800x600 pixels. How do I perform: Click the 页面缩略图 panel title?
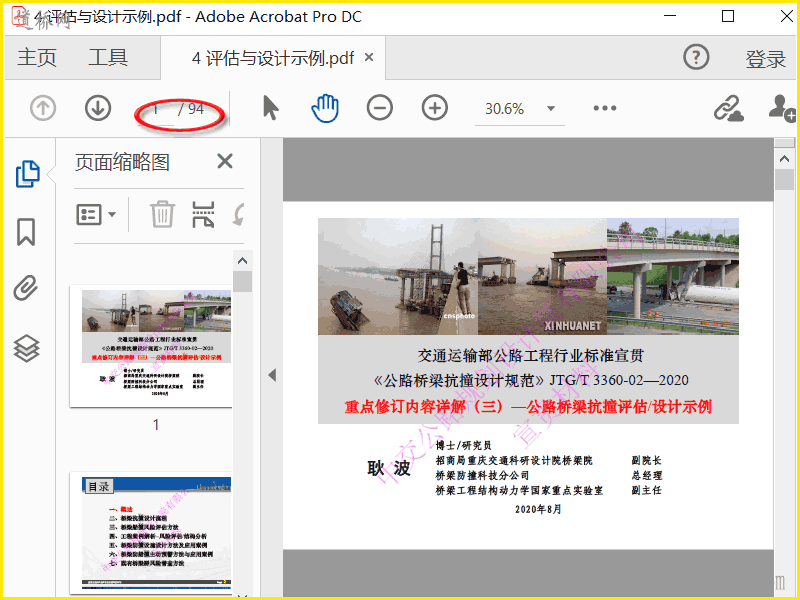pos(122,162)
